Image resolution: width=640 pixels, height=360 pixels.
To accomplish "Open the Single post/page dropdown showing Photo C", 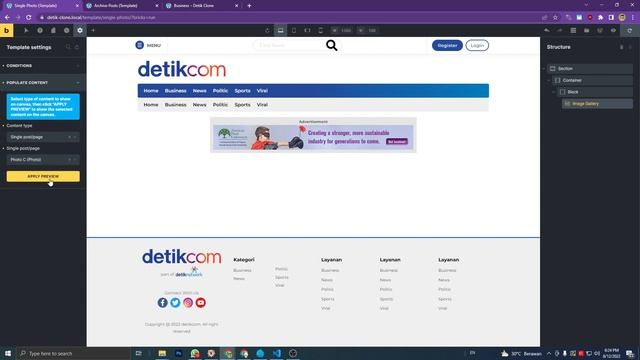I will [x=43, y=160].
